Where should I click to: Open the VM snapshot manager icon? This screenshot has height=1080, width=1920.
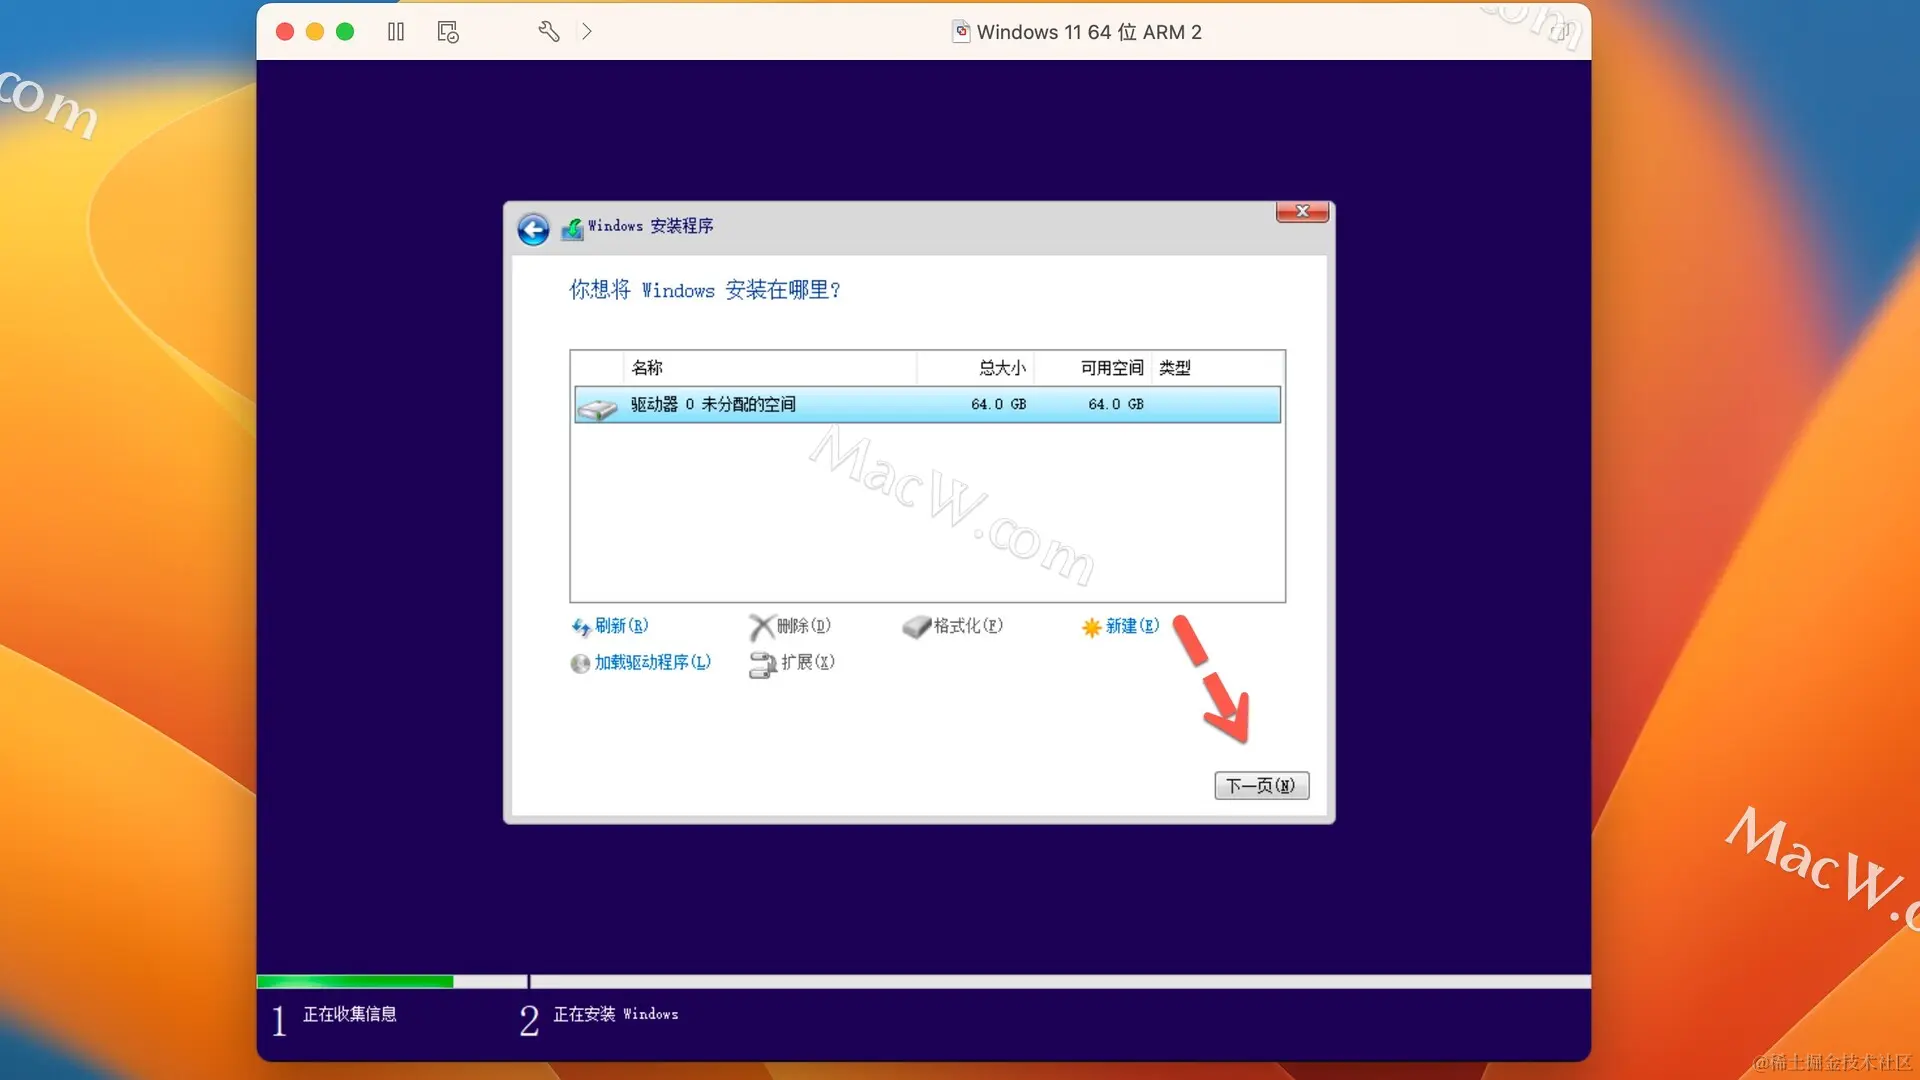(x=448, y=32)
